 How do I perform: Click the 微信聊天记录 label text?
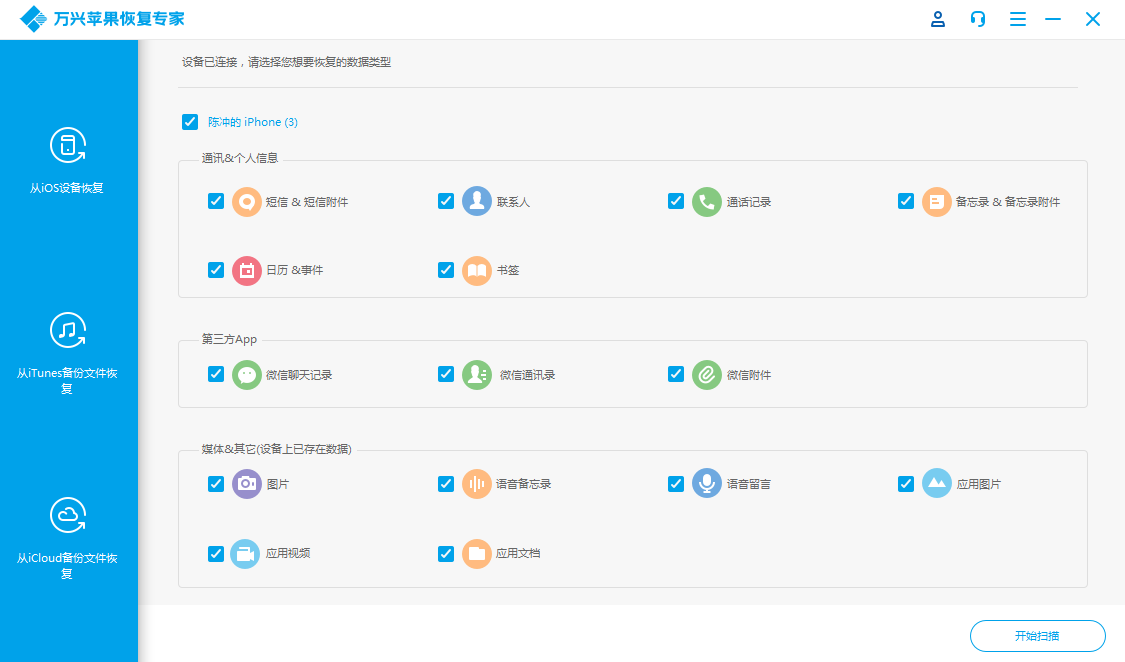pyautogui.click(x=299, y=375)
